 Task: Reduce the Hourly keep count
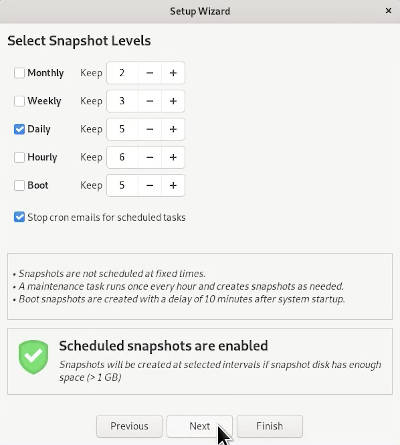coord(150,157)
